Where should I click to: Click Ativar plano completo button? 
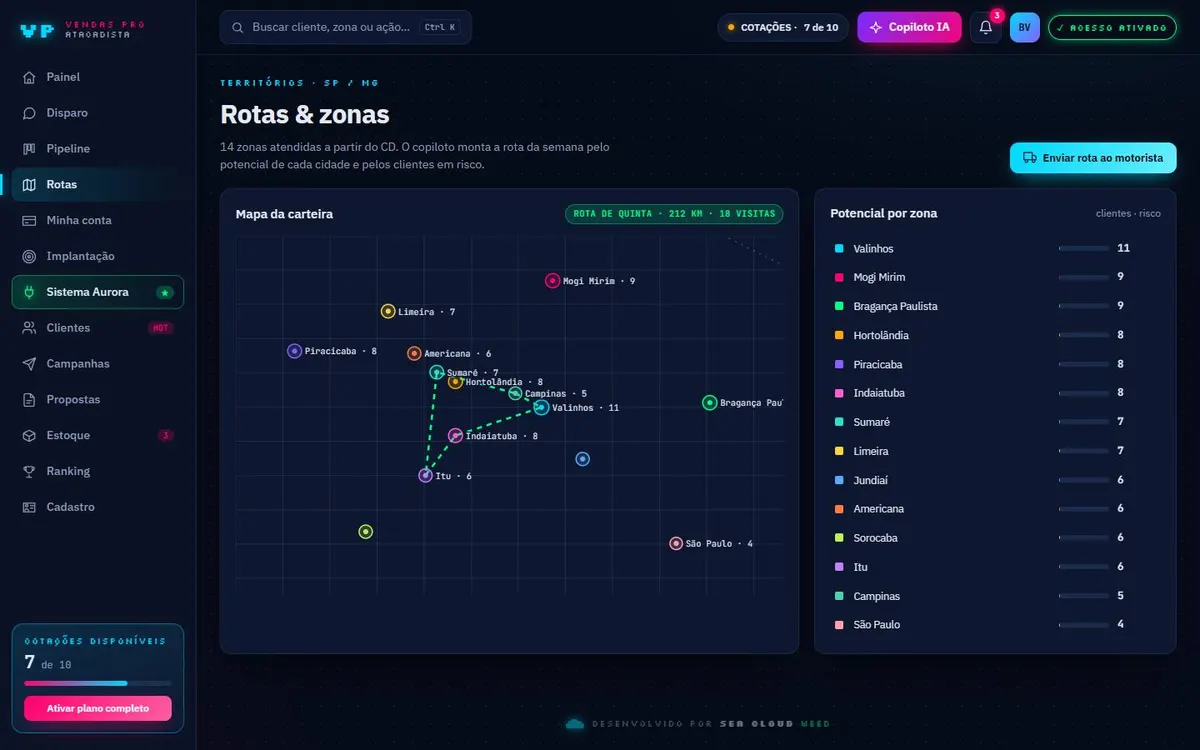click(x=98, y=708)
